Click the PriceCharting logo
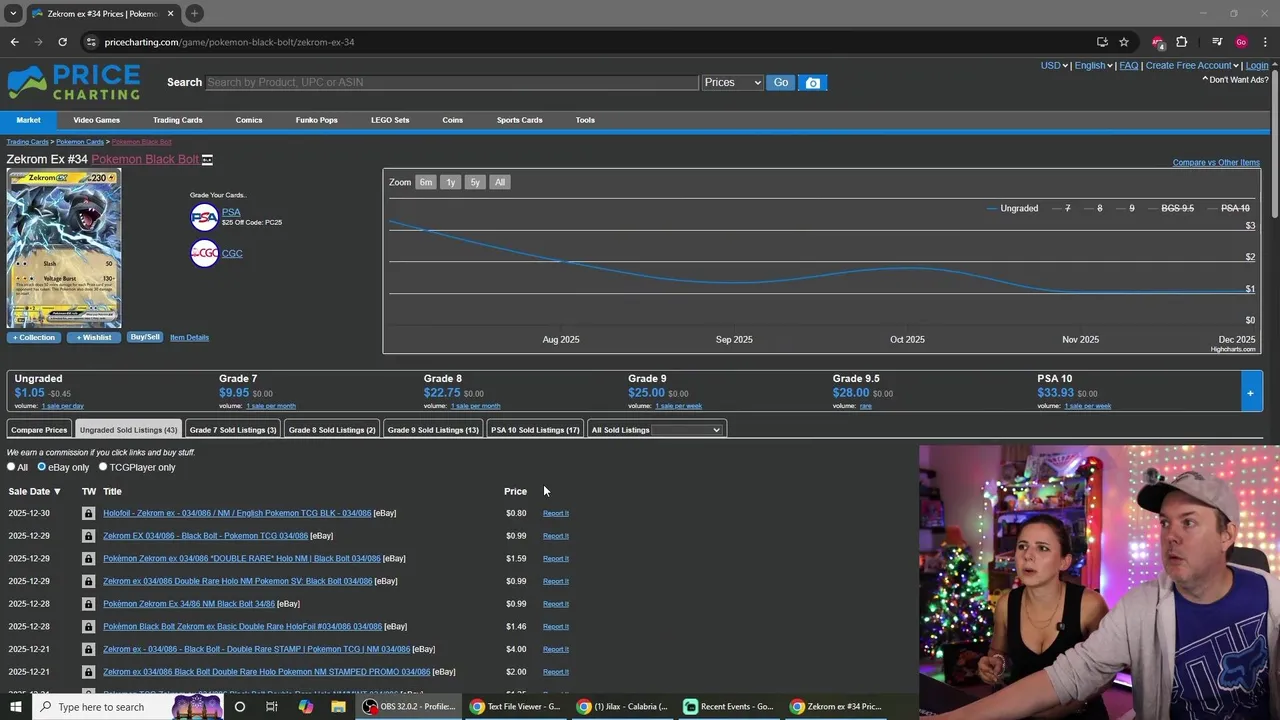Viewport: 1280px width, 720px height. coord(74,82)
